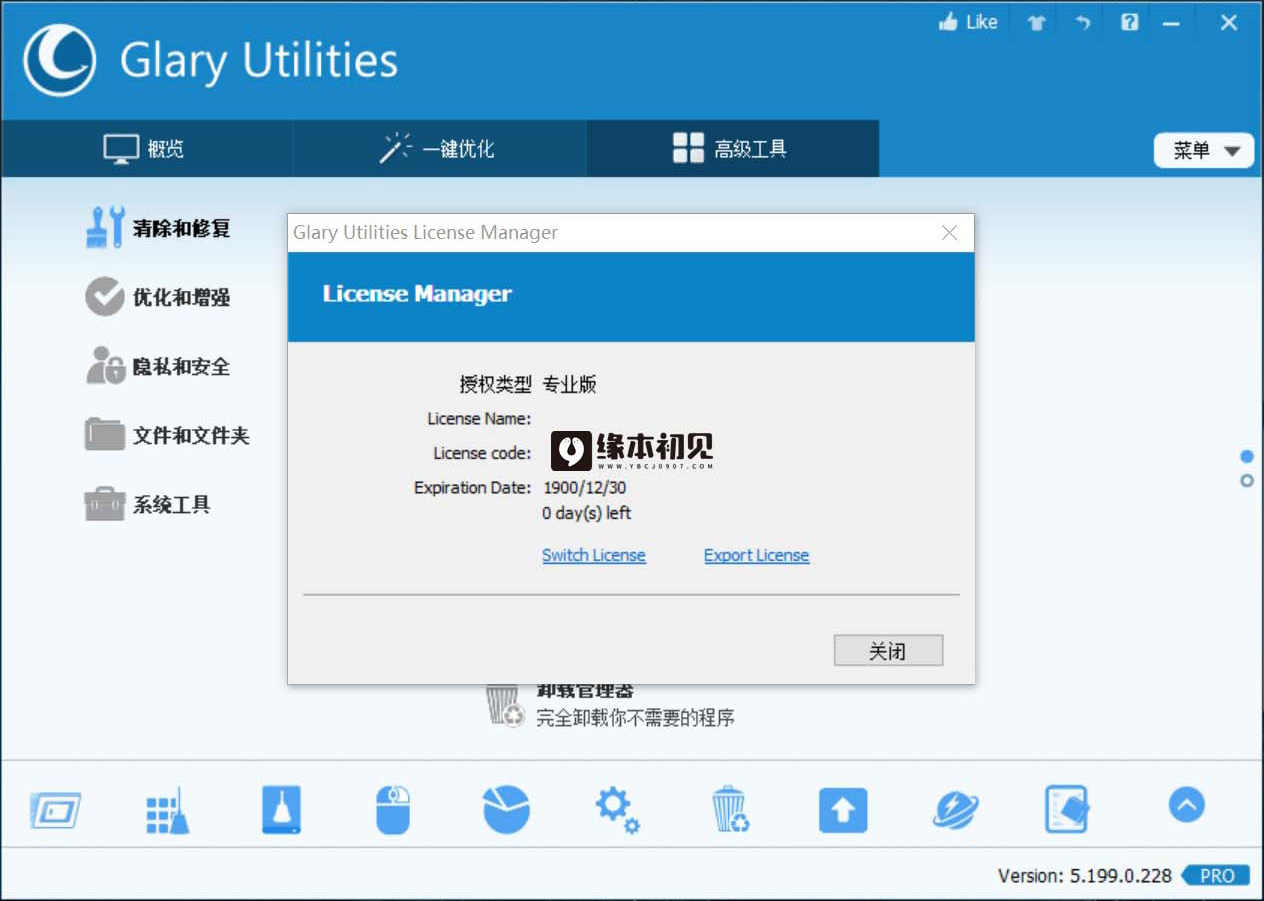The image size is (1264, 901).
Task: Click the Switch License link
Action: click(x=594, y=555)
